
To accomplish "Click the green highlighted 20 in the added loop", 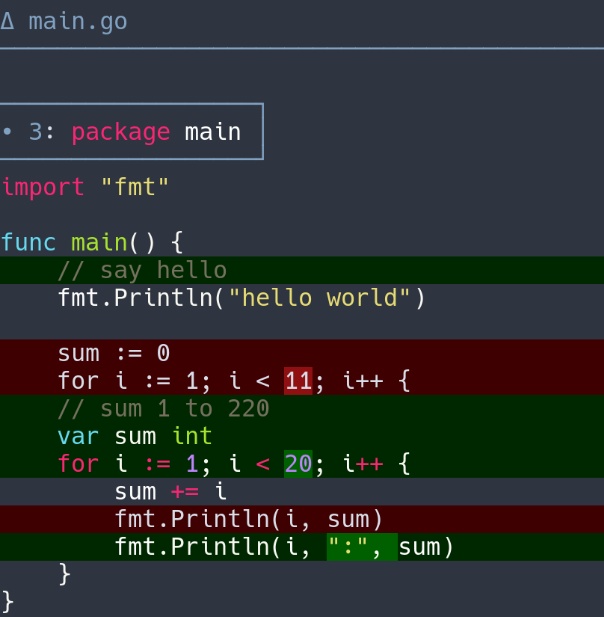I will point(298,464).
